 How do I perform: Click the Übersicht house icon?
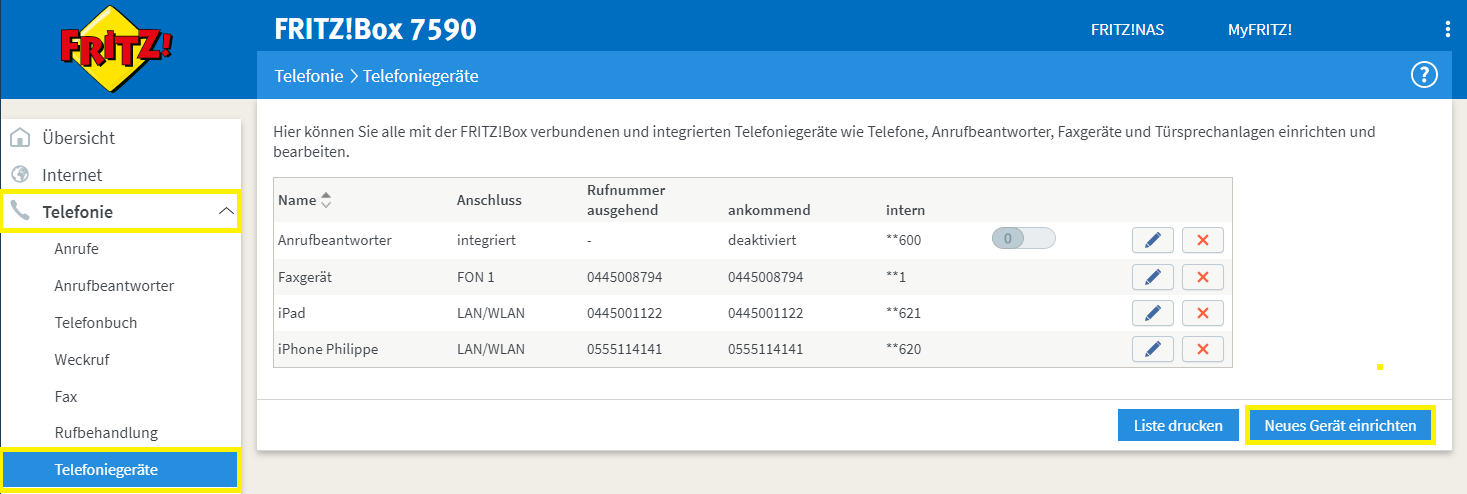(20, 138)
